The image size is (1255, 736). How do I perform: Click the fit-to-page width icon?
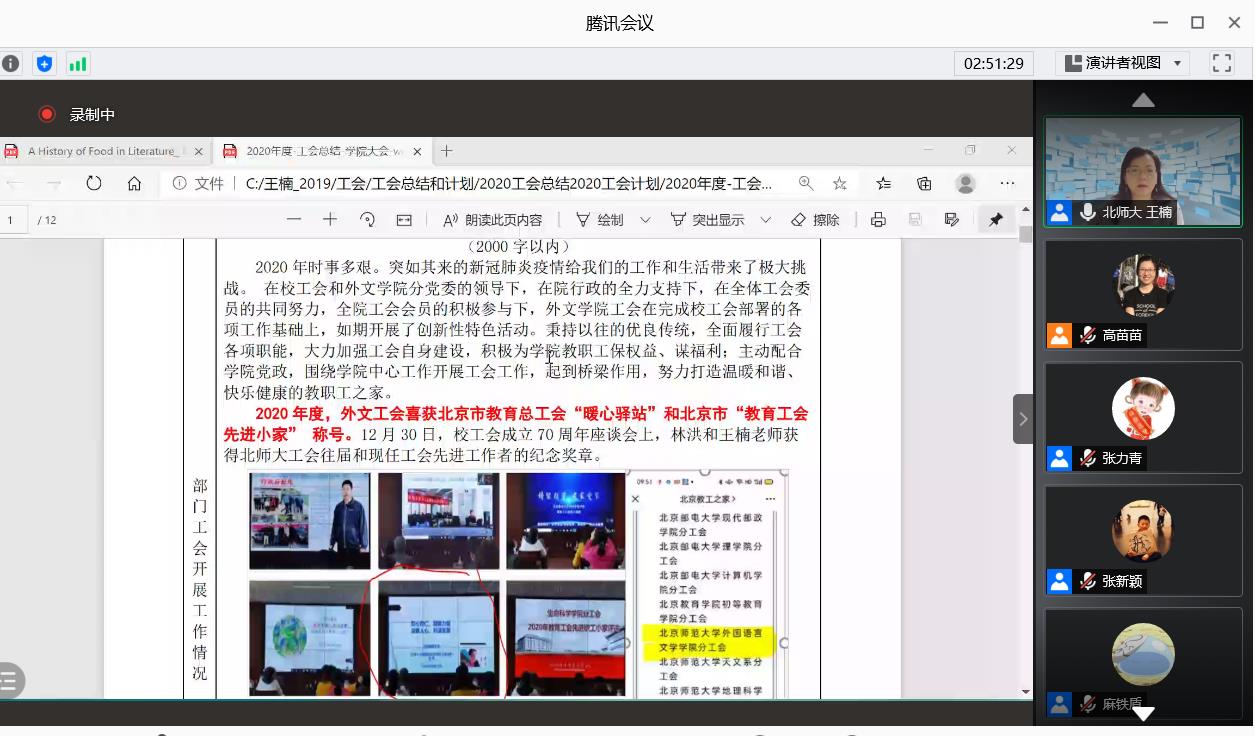coord(404,220)
